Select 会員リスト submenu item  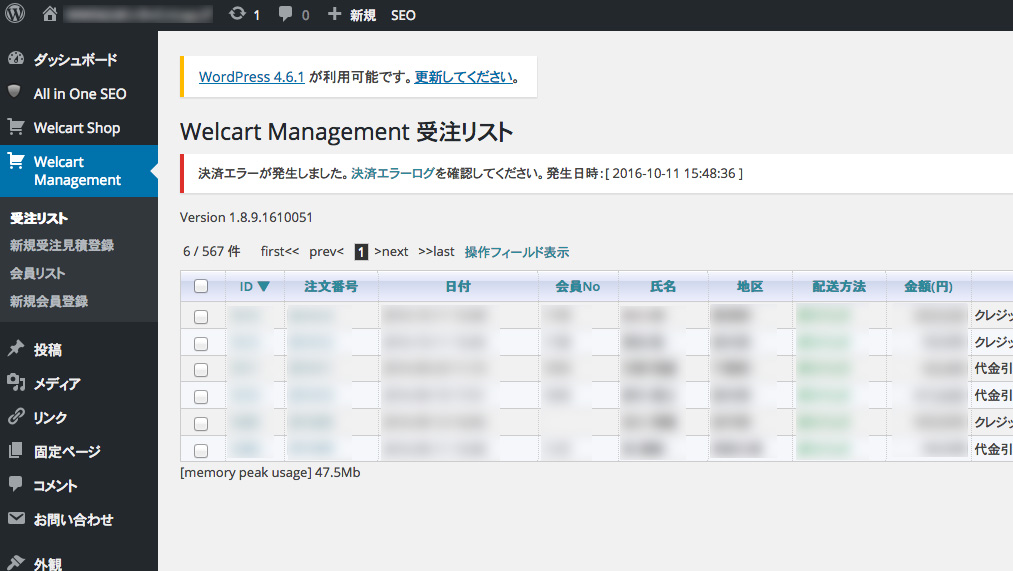pyautogui.click(x=37, y=273)
